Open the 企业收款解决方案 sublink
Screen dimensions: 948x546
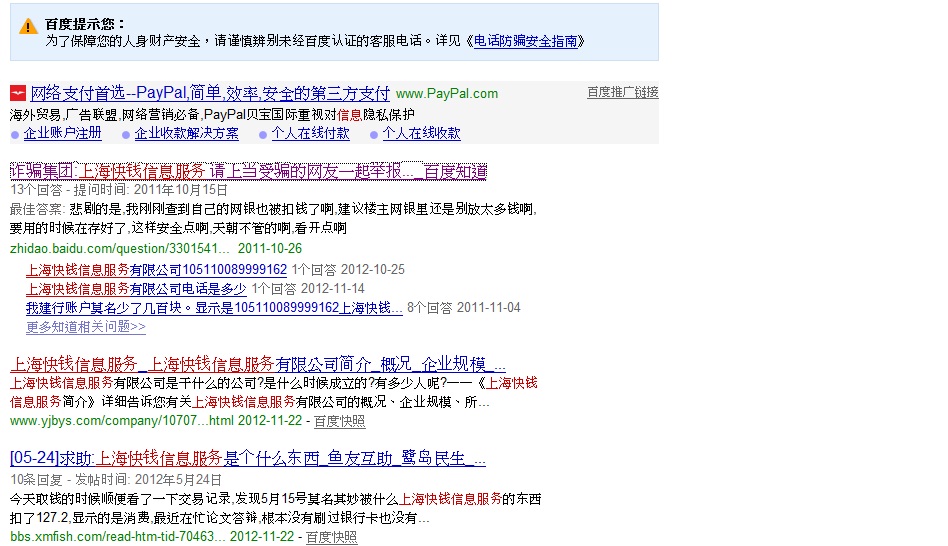pyautogui.click(x=186, y=133)
